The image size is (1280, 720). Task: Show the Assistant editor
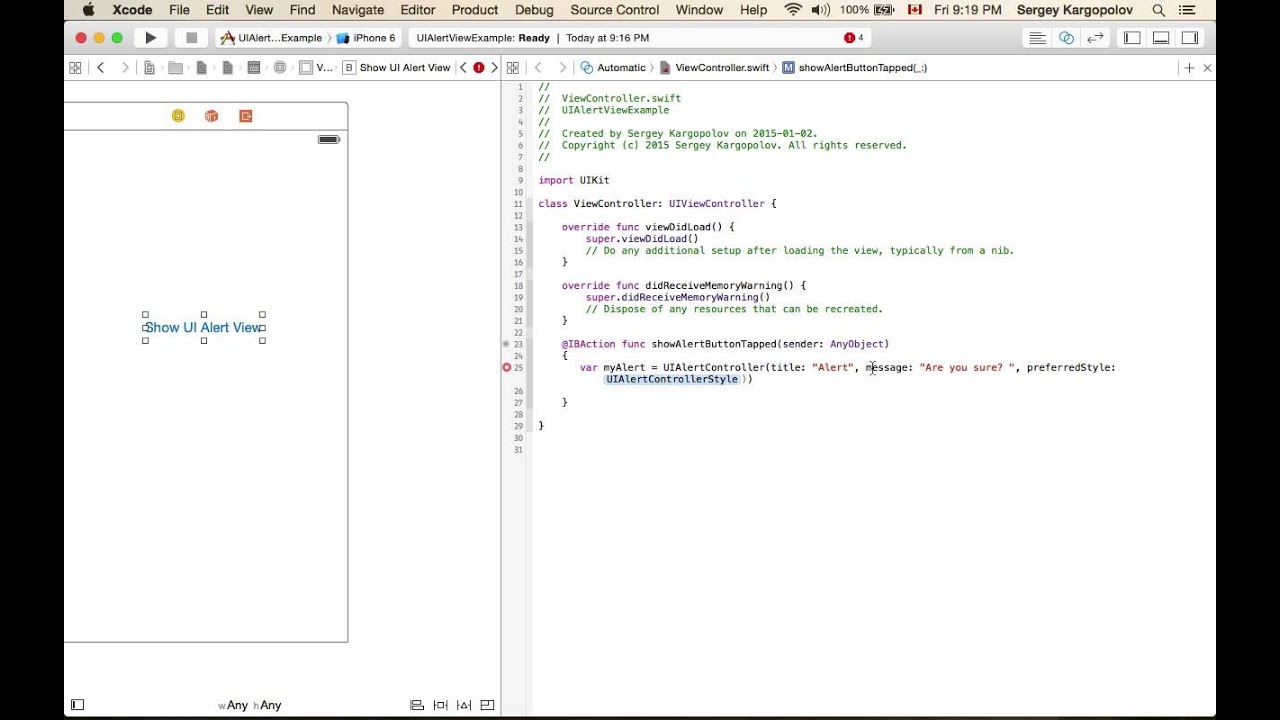click(1066, 38)
